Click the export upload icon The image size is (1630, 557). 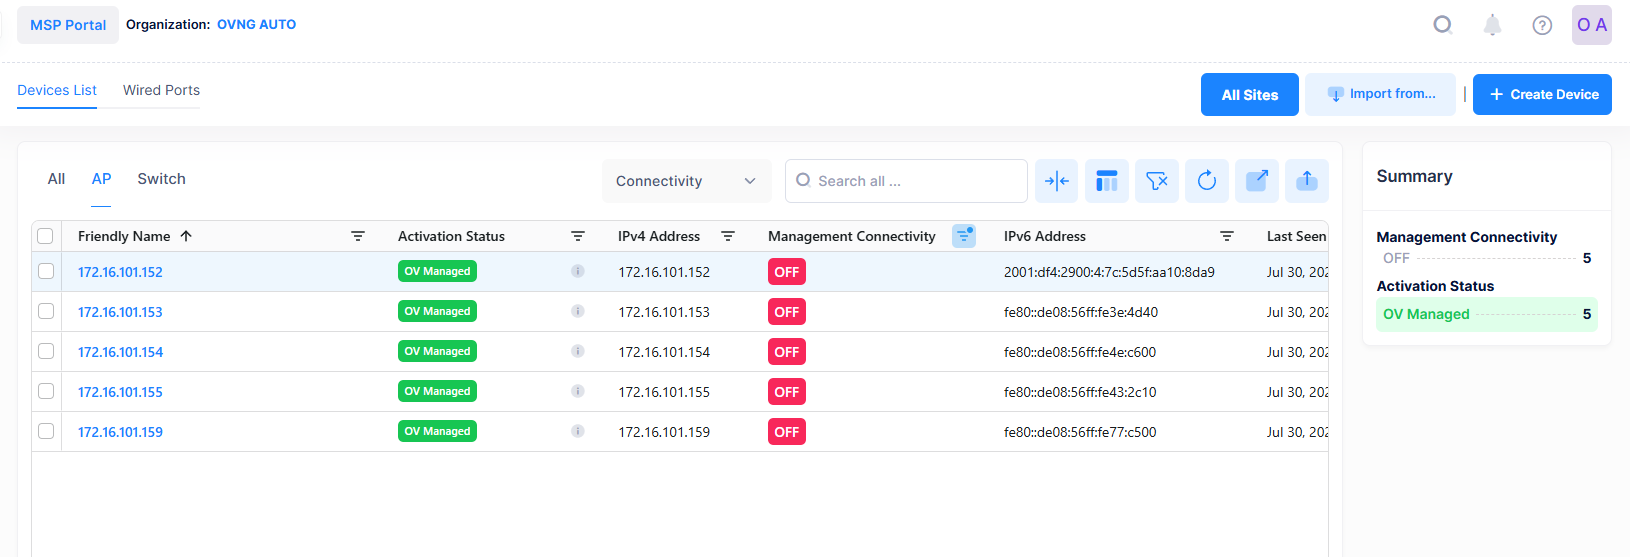pyautogui.click(x=1306, y=181)
